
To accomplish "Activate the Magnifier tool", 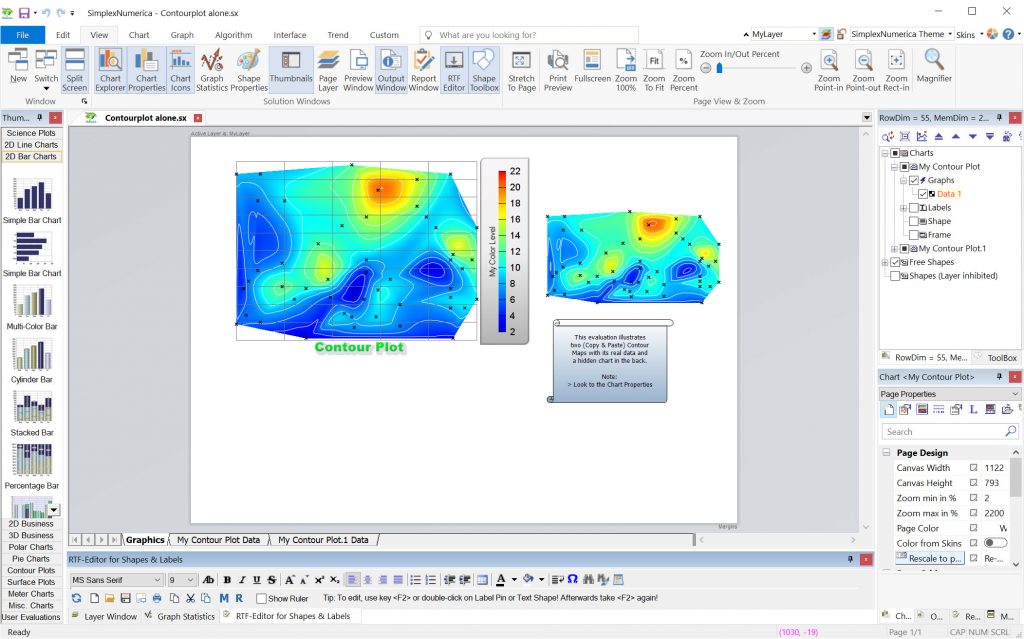I will (934, 67).
